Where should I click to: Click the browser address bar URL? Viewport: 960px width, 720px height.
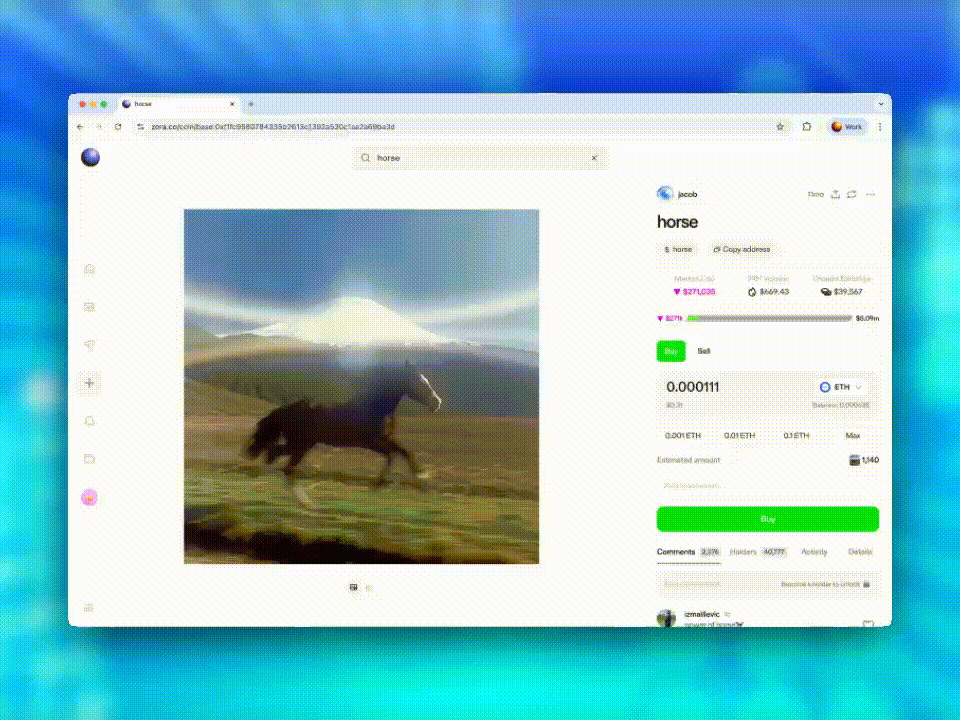[273, 127]
